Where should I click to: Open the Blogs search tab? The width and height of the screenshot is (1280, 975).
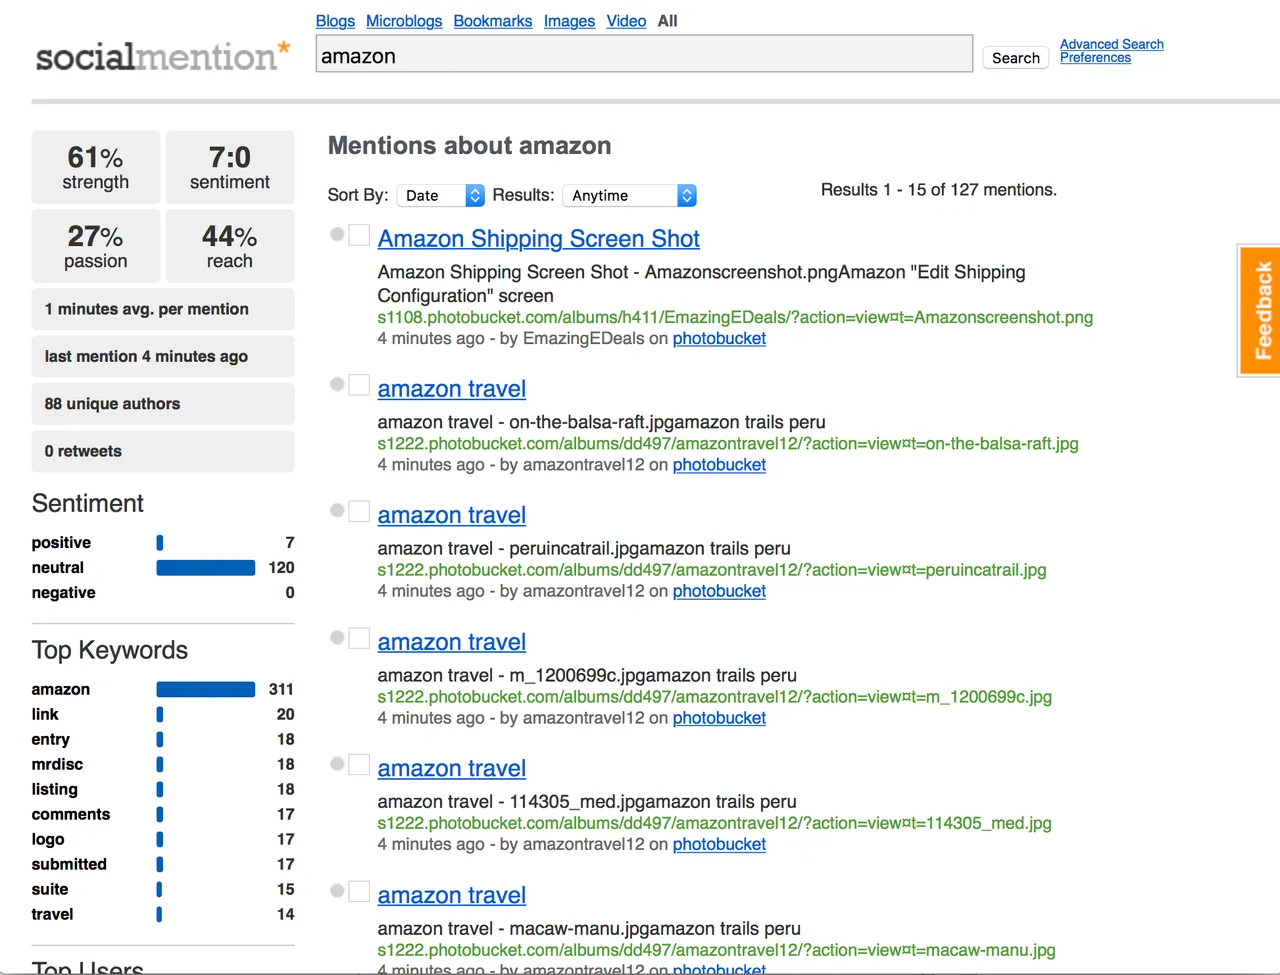coord(335,21)
